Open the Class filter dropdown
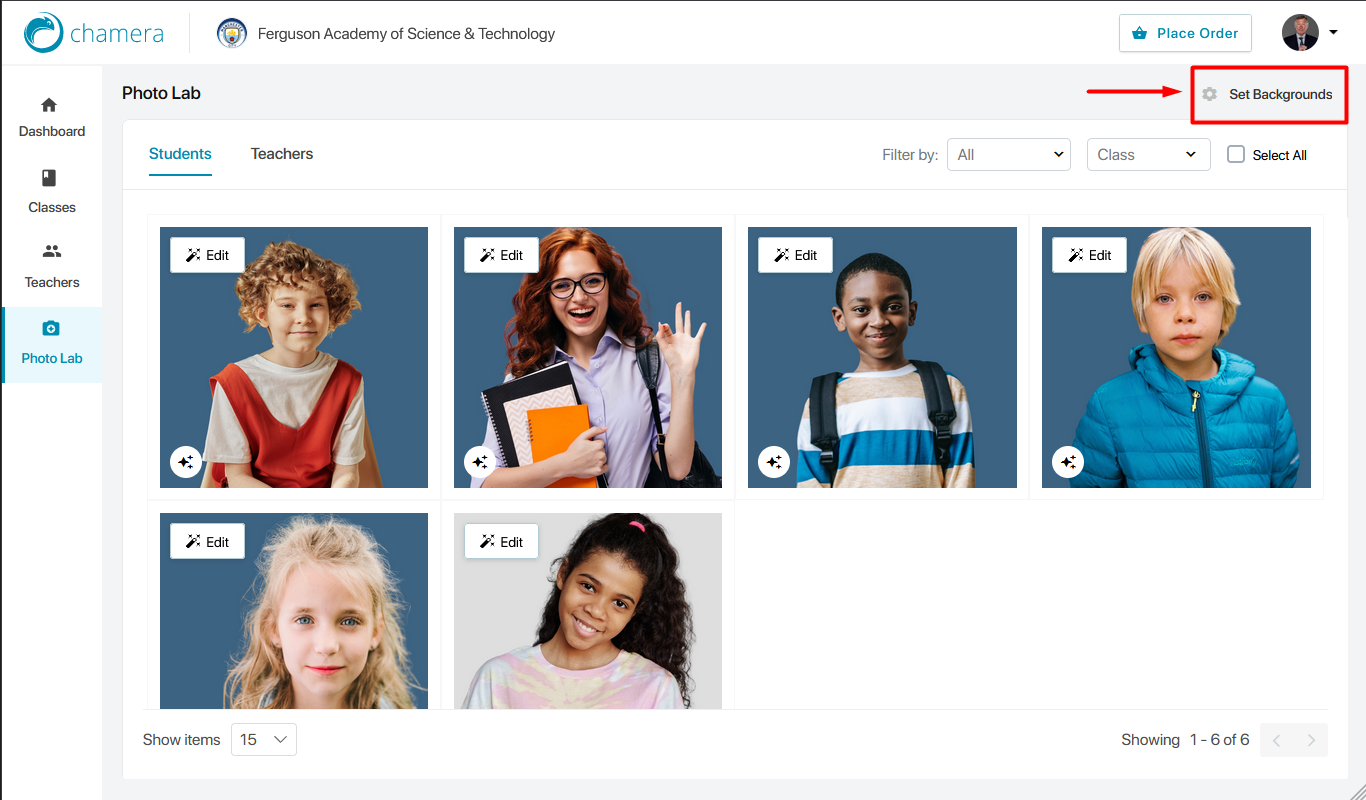The width and height of the screenshot is (1366, 800). coord(1149,154)
